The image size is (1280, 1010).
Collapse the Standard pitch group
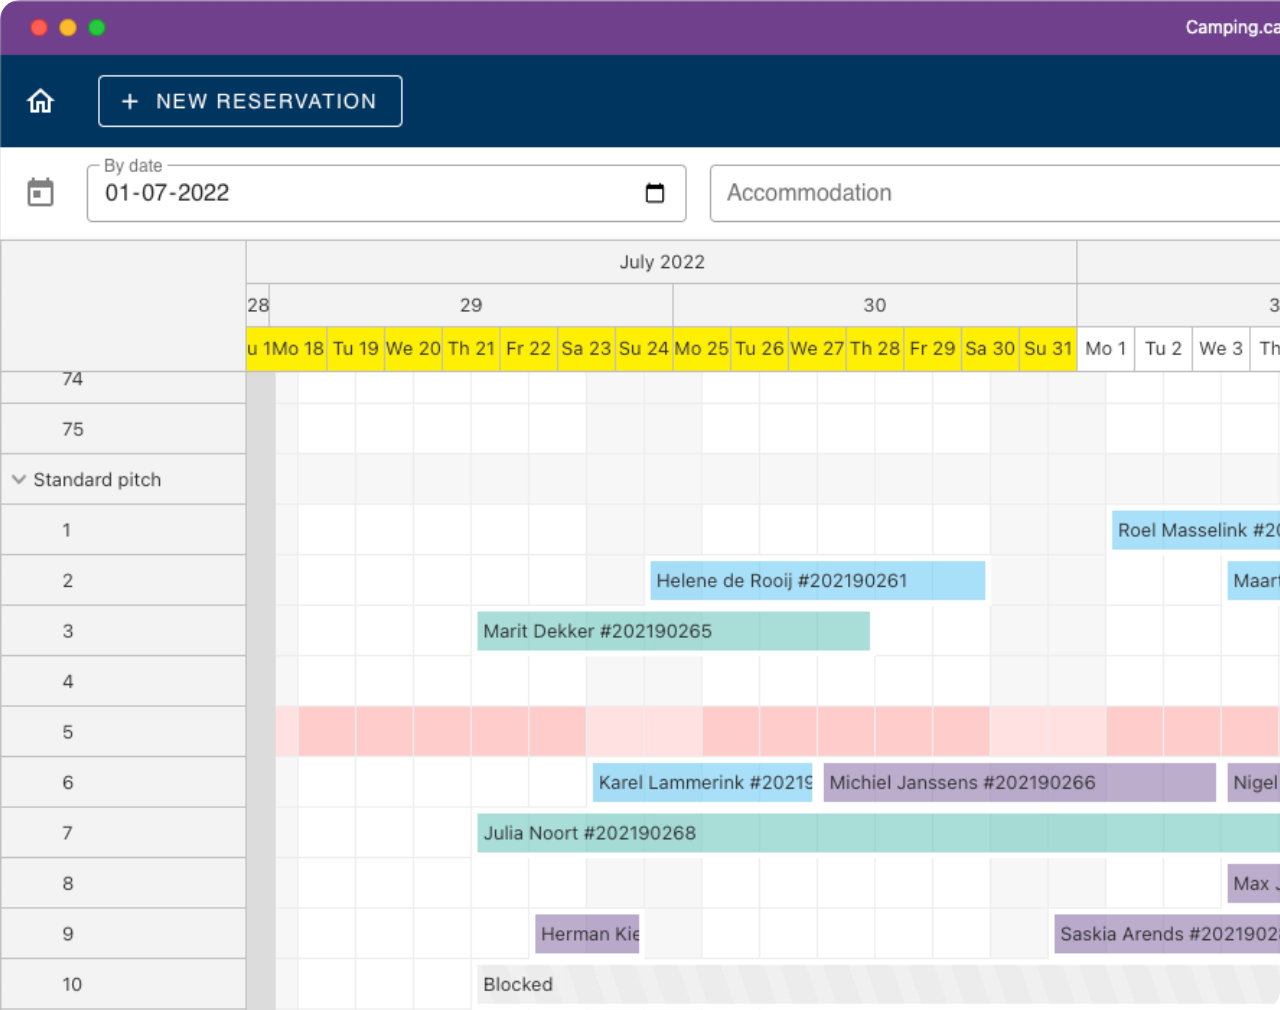[x=17, y=479]
